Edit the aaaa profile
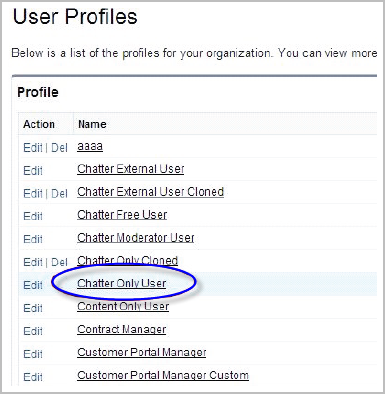Viewport: 385px width, 394px height. pos(33,148)
